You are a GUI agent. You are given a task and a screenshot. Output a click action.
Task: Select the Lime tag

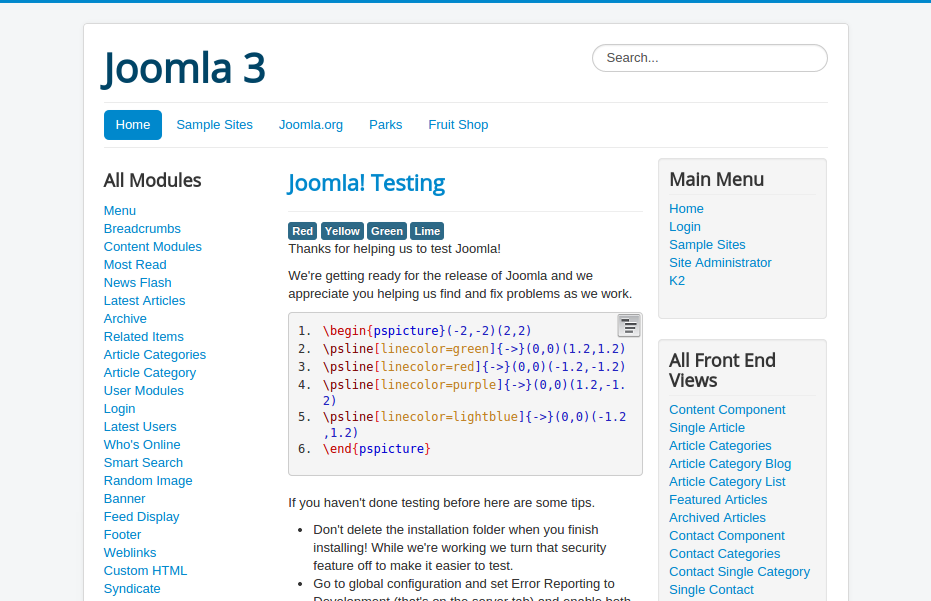[x=428, y=231]
